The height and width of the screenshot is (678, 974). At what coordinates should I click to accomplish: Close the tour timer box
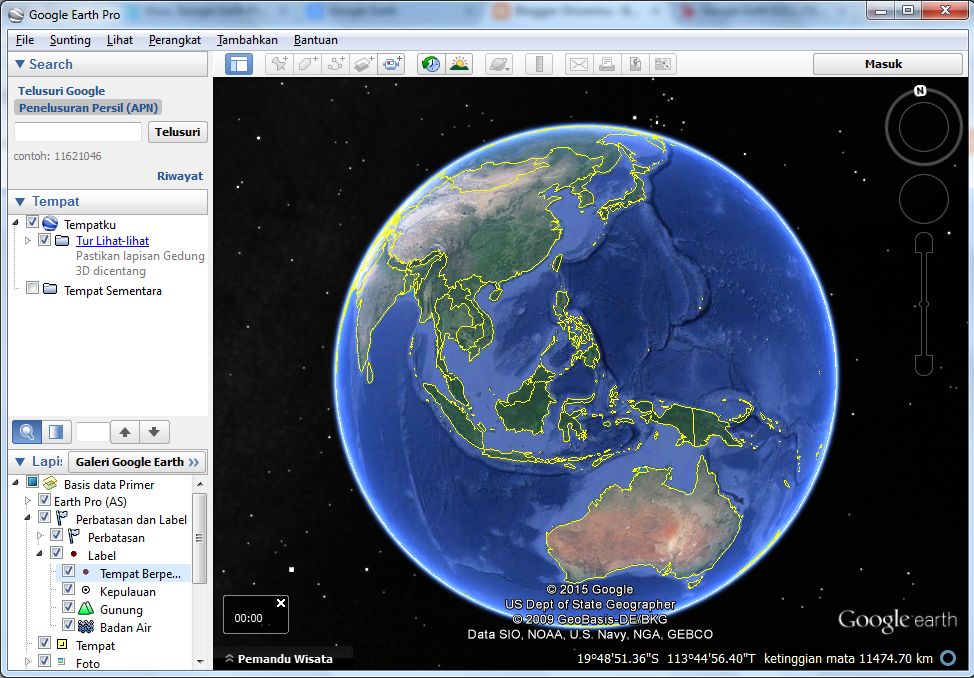[281, 603]
